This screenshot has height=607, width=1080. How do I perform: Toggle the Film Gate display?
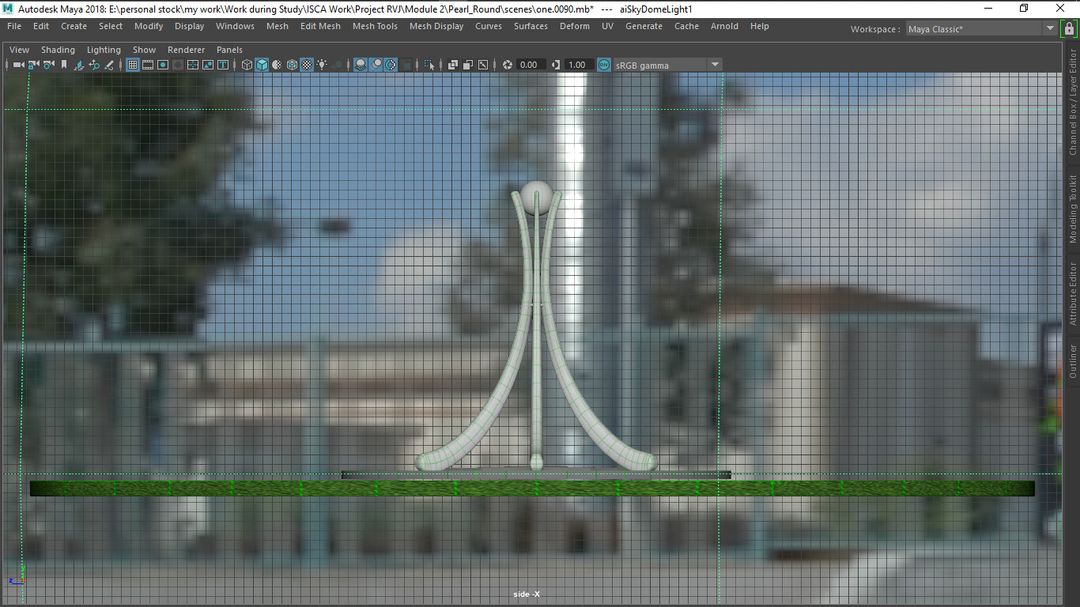coord(147,65)
